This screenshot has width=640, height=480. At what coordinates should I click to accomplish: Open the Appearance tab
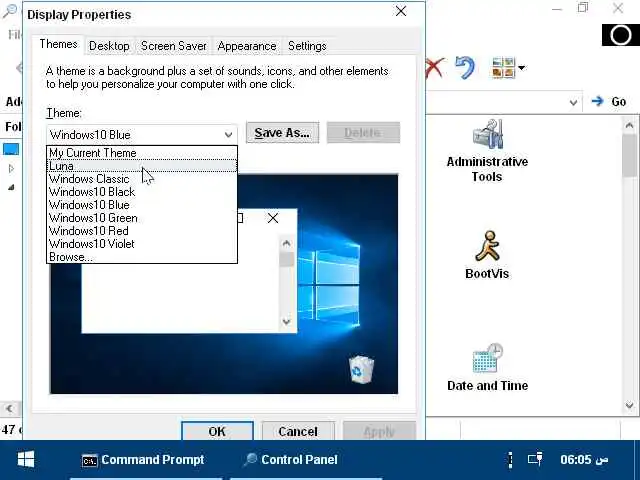(247, 46)
